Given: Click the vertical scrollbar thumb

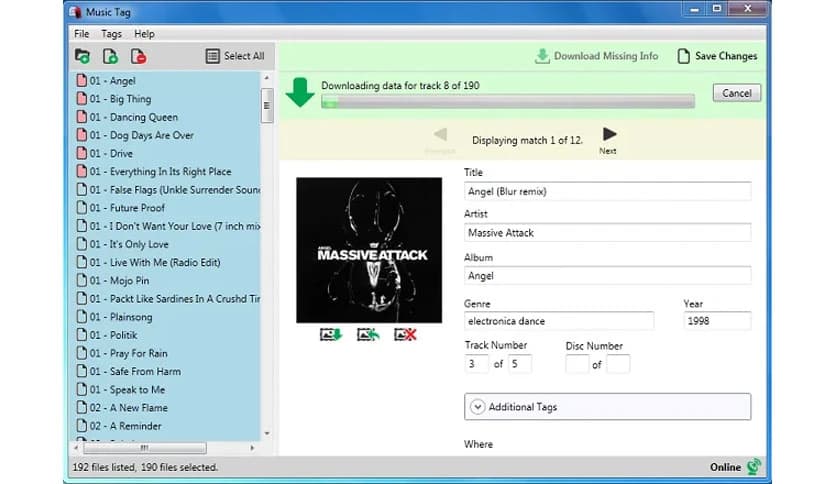Looking at the screenshot, I should coord(267,106).
